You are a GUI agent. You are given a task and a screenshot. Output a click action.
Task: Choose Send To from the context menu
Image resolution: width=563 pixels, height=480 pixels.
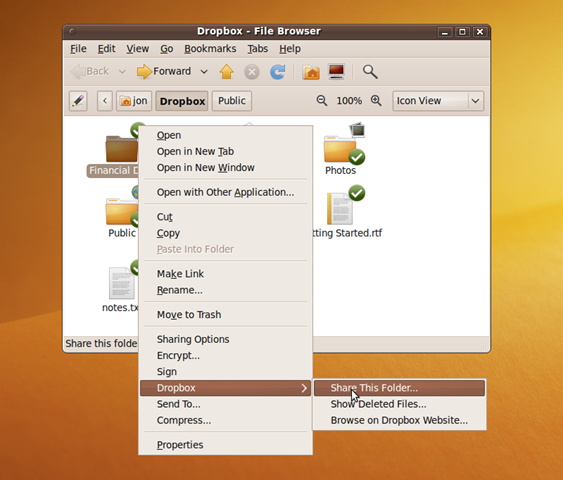[225, 404]
